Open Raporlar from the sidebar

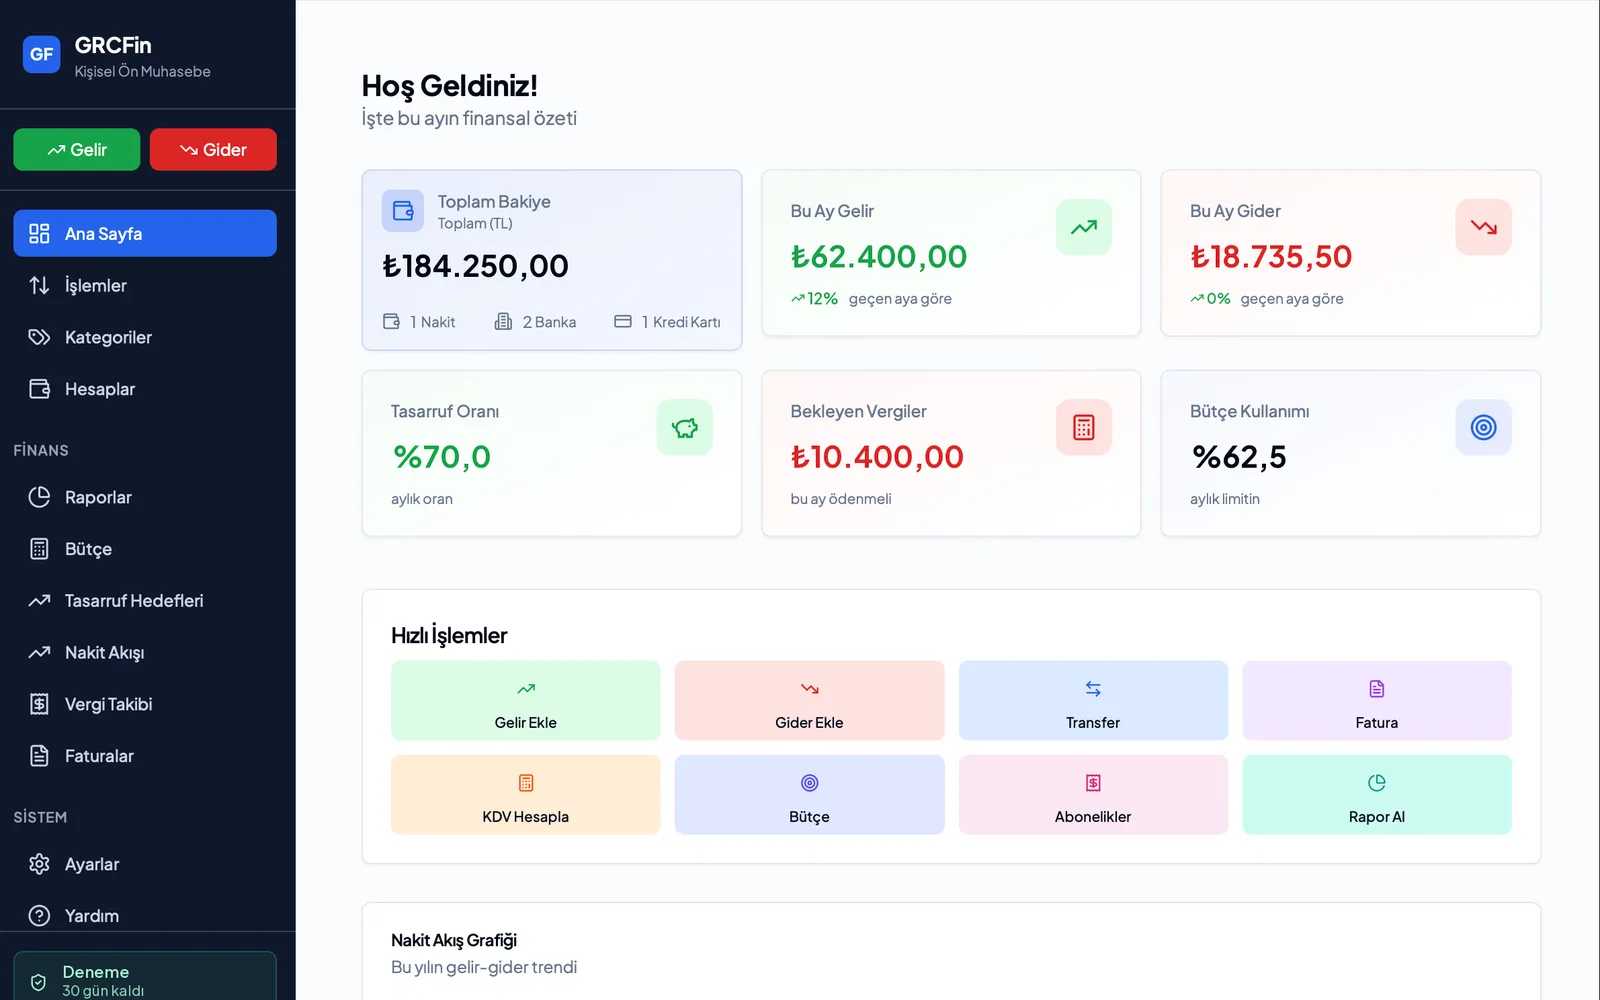coord(145,497)
